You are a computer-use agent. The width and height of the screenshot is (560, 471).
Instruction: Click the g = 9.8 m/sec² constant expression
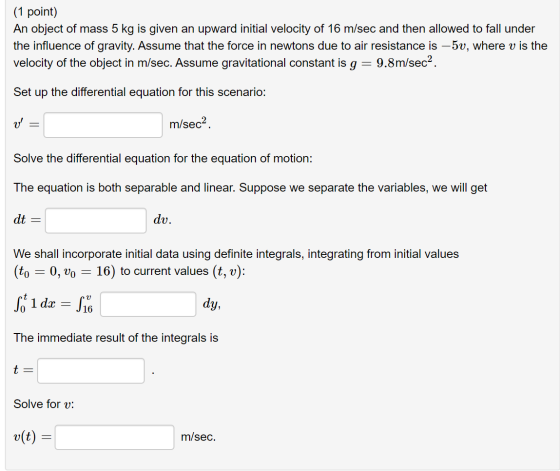393,62
